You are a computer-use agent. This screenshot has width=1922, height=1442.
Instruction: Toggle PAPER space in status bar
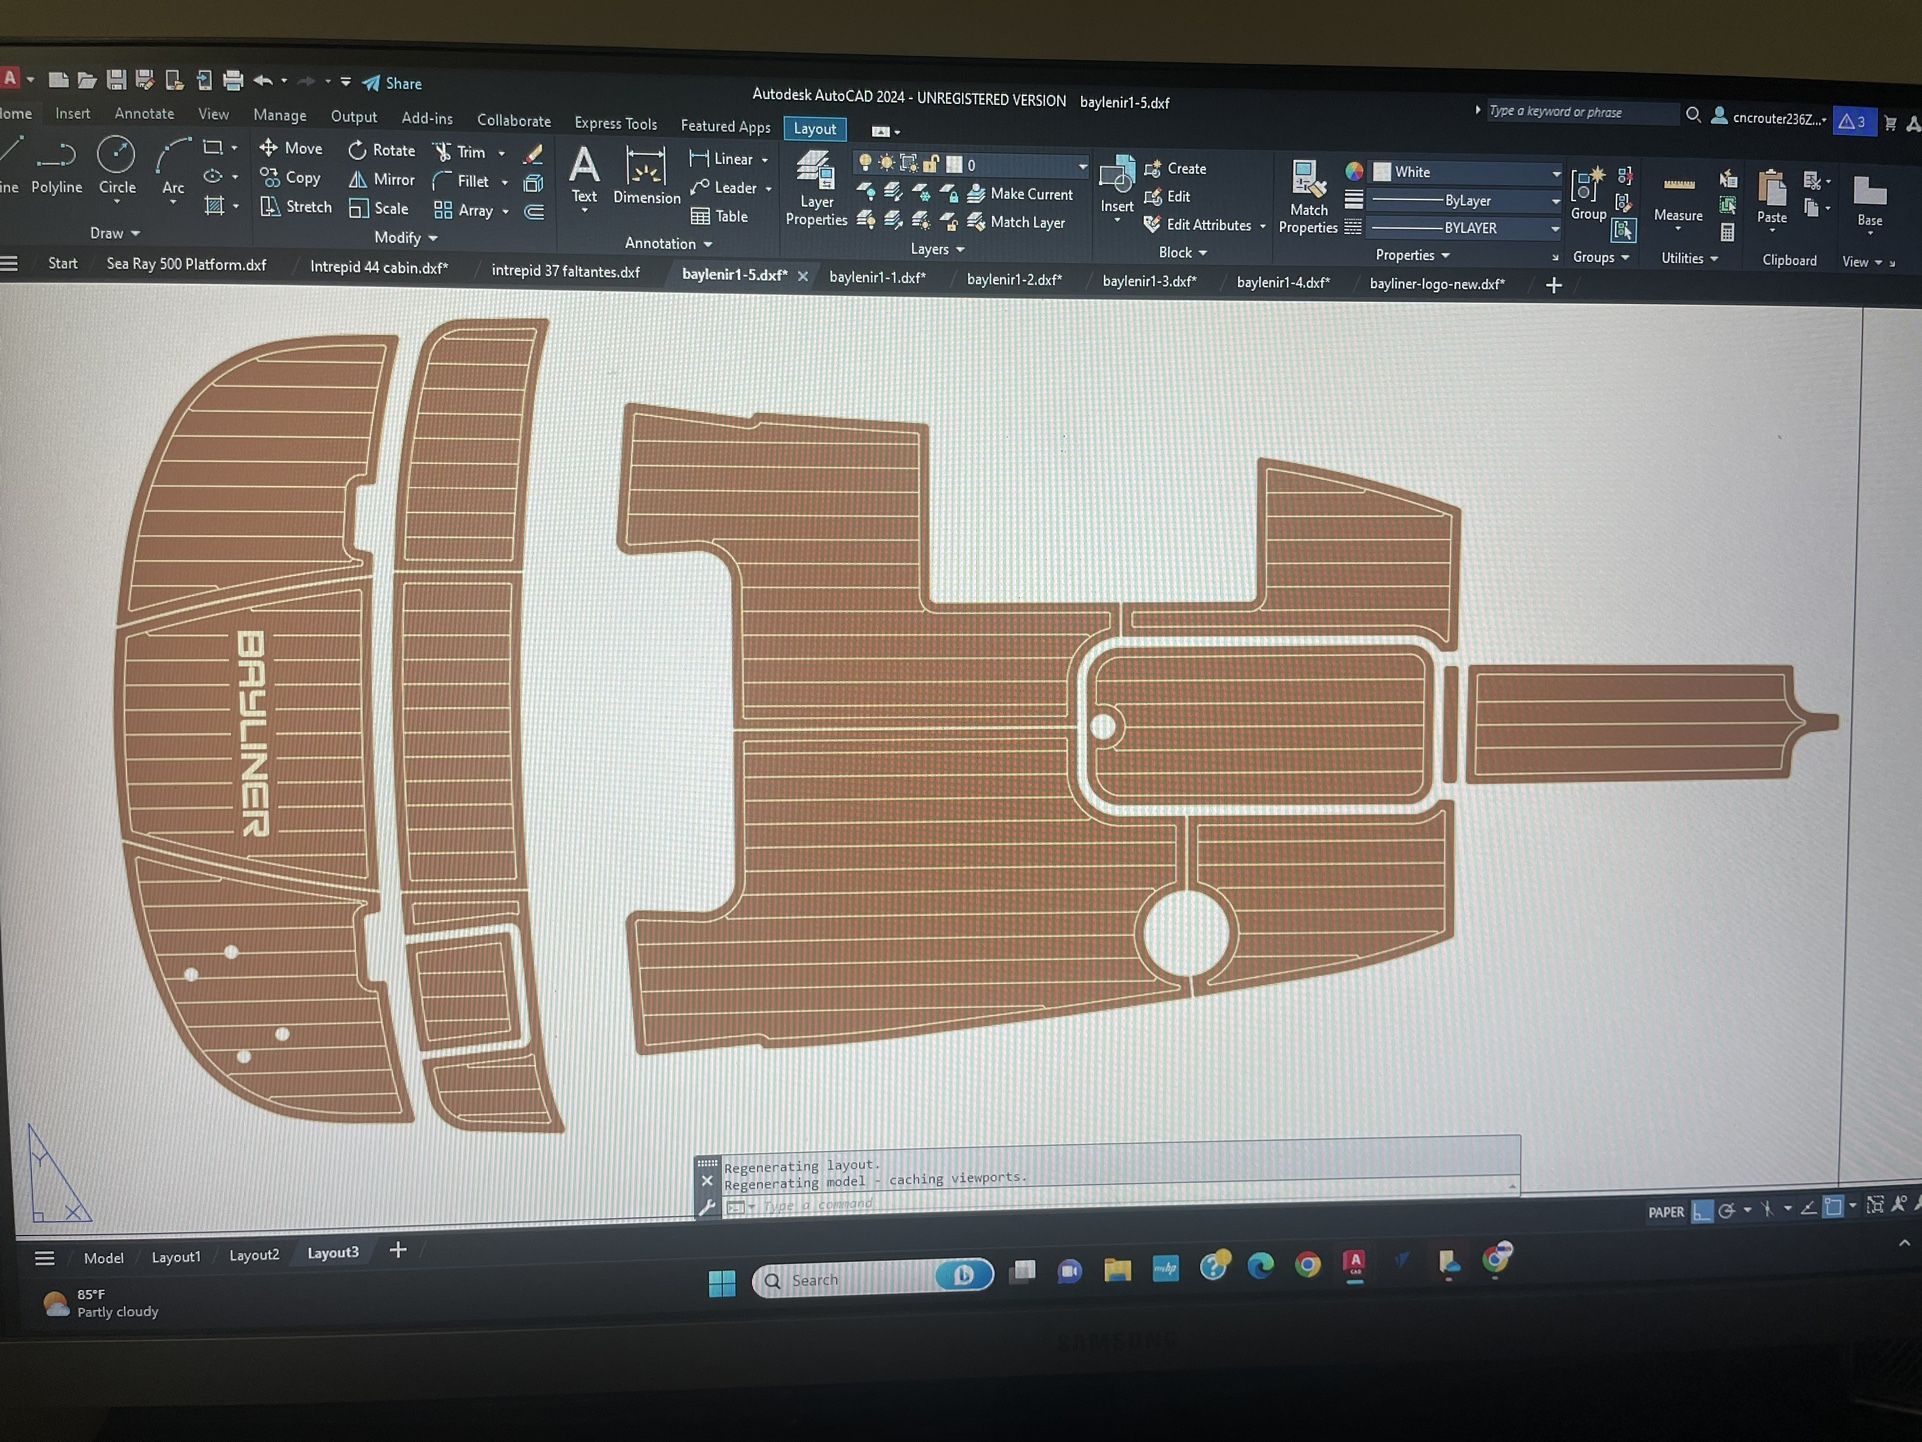(x=1665, y=1211)
